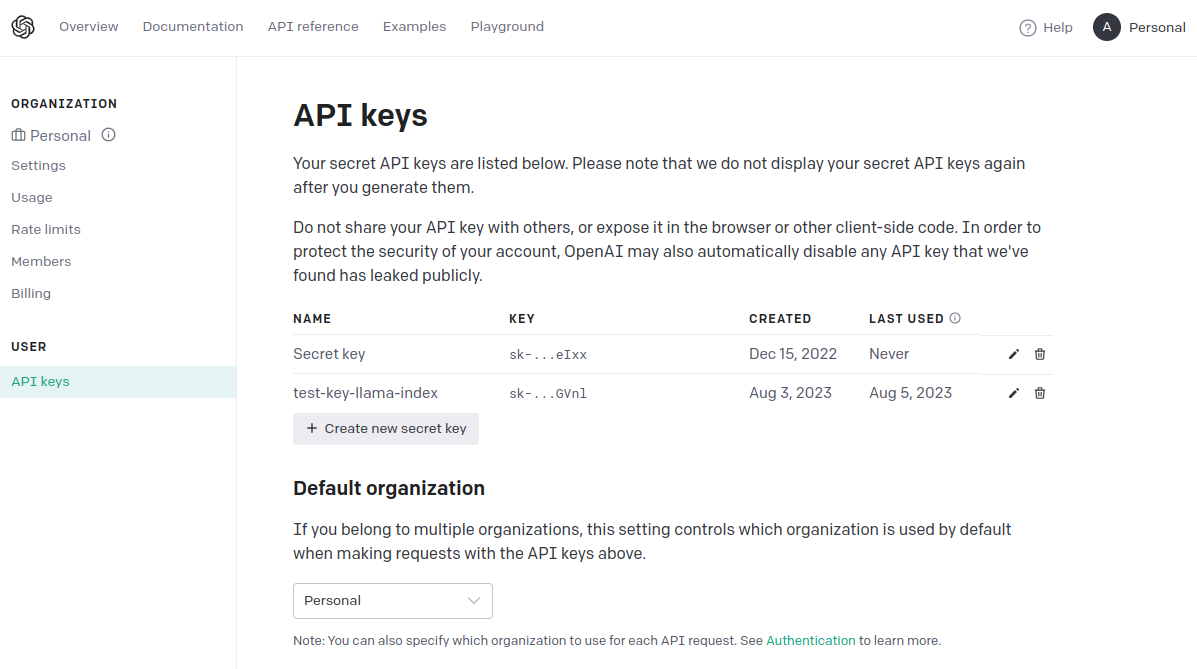Follow the Authentication link
1197x669 pixels.
[811, 641]
